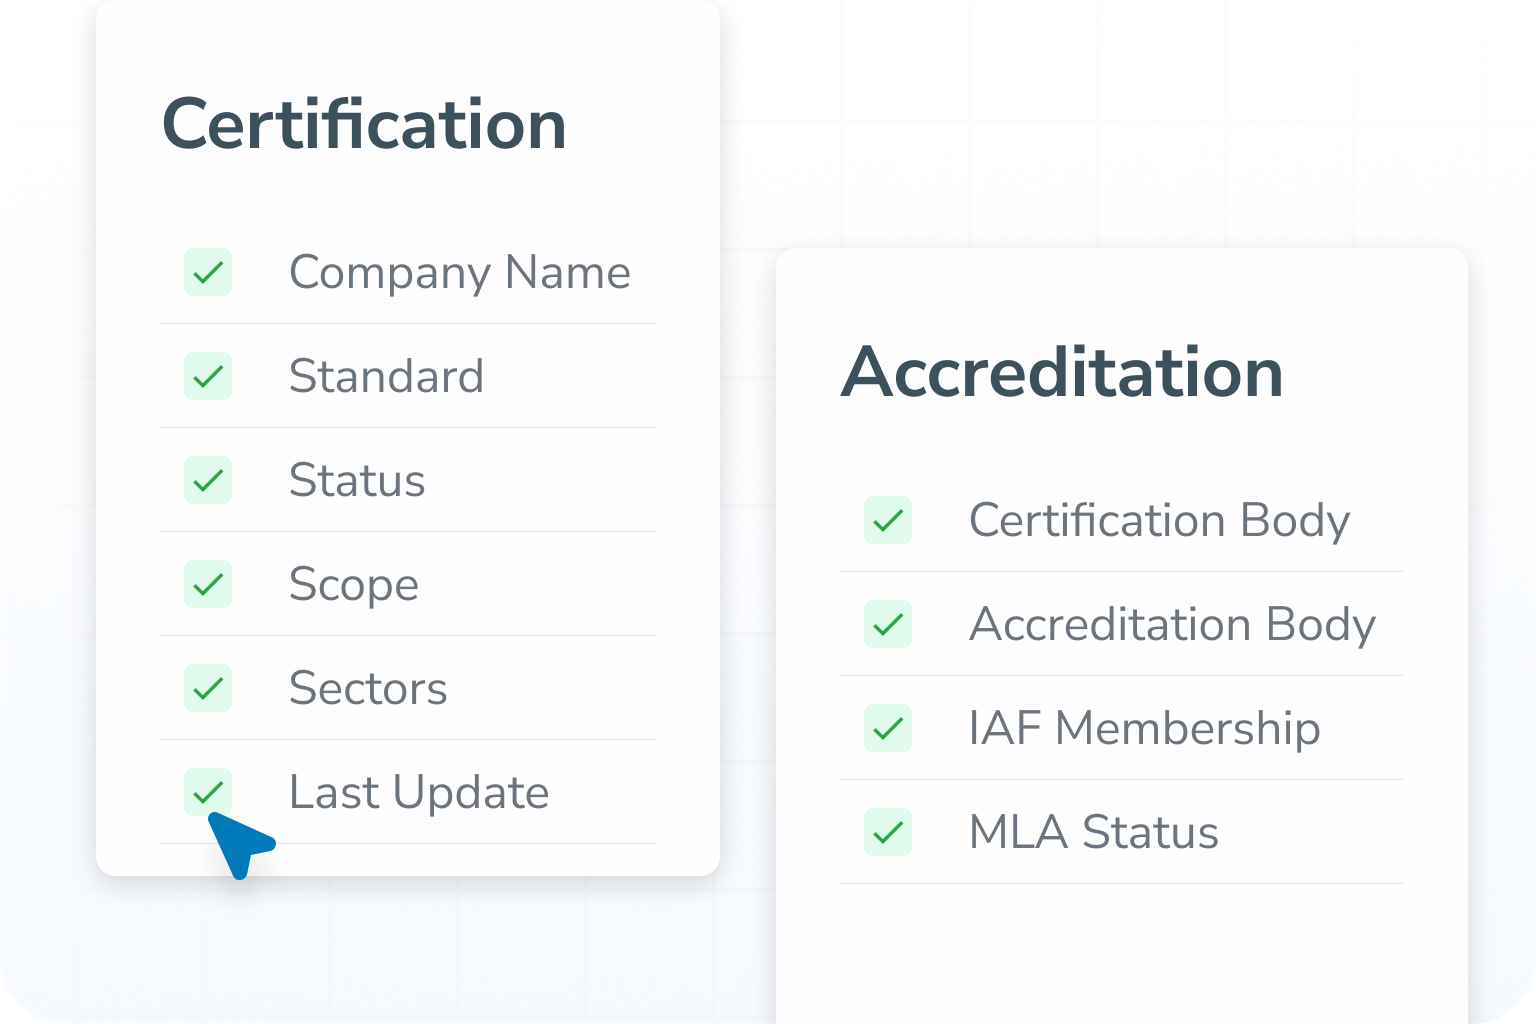Click the check icon beside Sectors
Screen dimensions: 1536x1024
[x=207, y=688]
